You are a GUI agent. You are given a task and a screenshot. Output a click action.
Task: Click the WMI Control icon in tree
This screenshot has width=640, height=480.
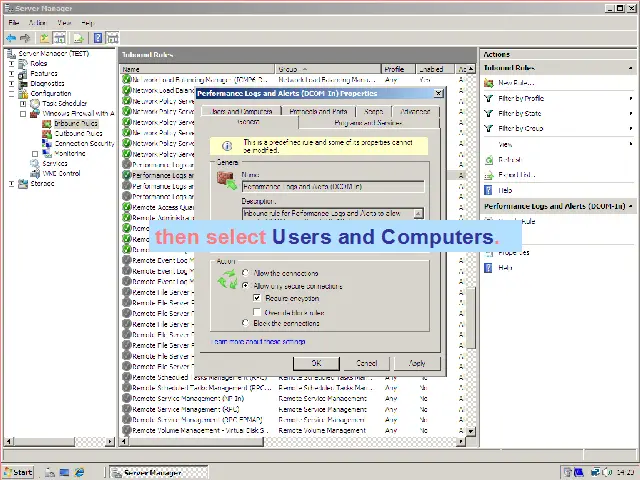point(35,173)
